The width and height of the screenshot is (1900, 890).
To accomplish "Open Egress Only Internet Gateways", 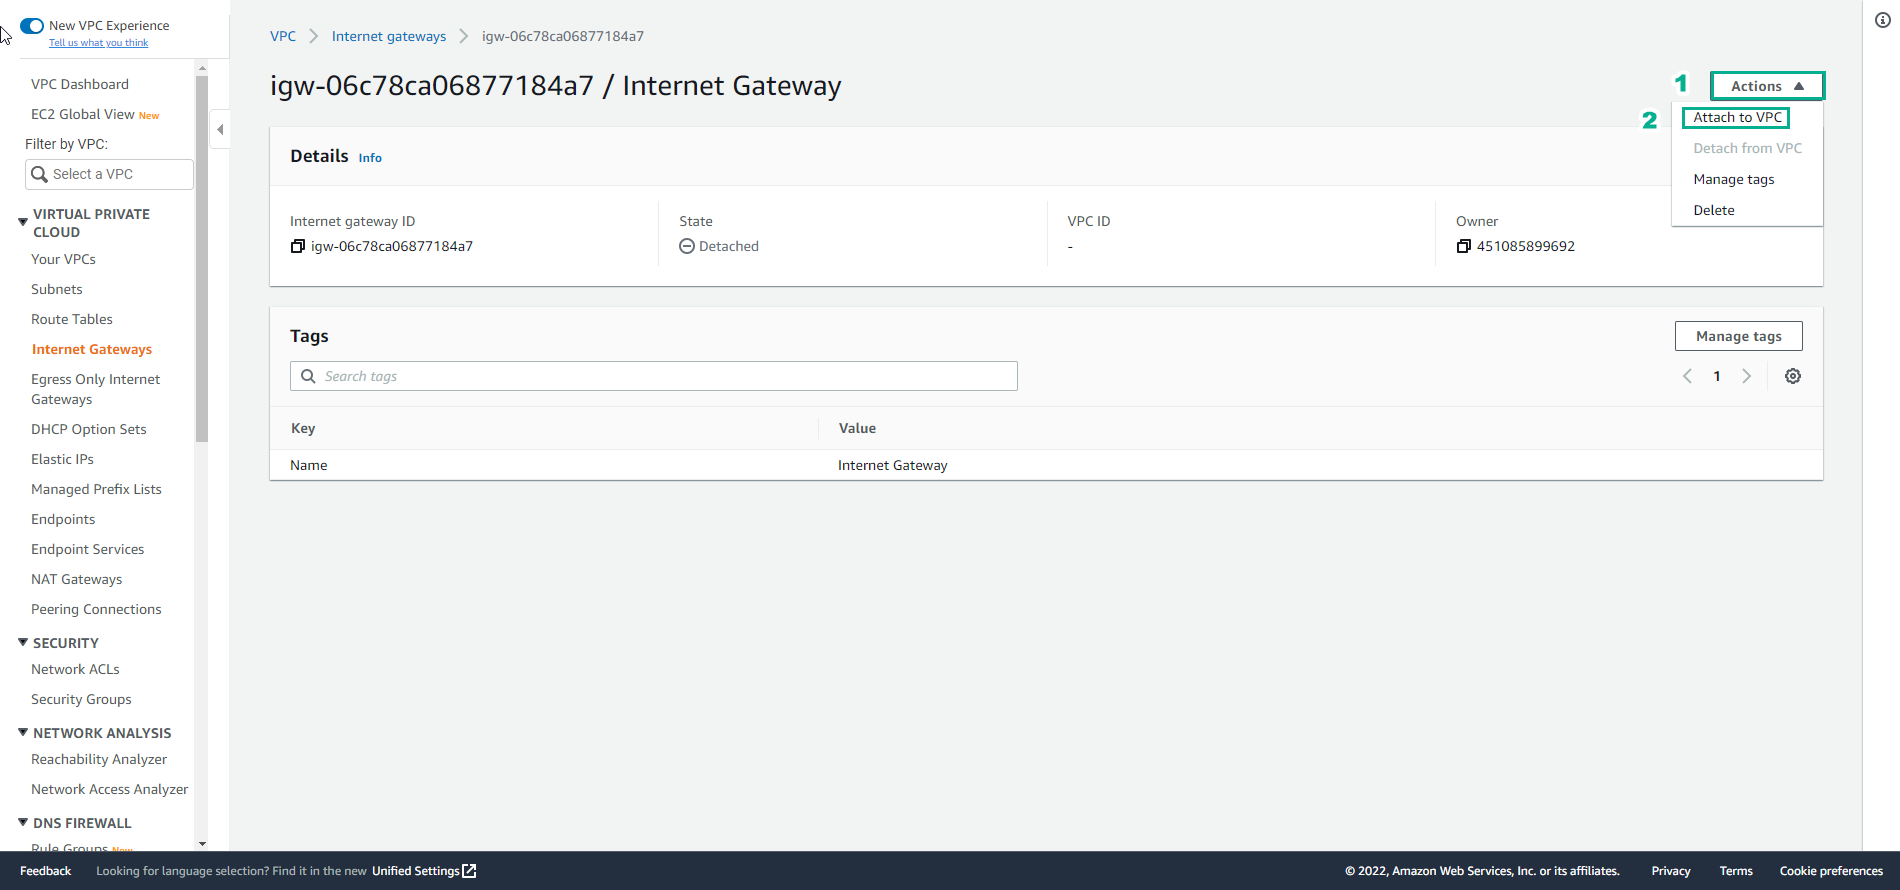I will tap(95, 389).
